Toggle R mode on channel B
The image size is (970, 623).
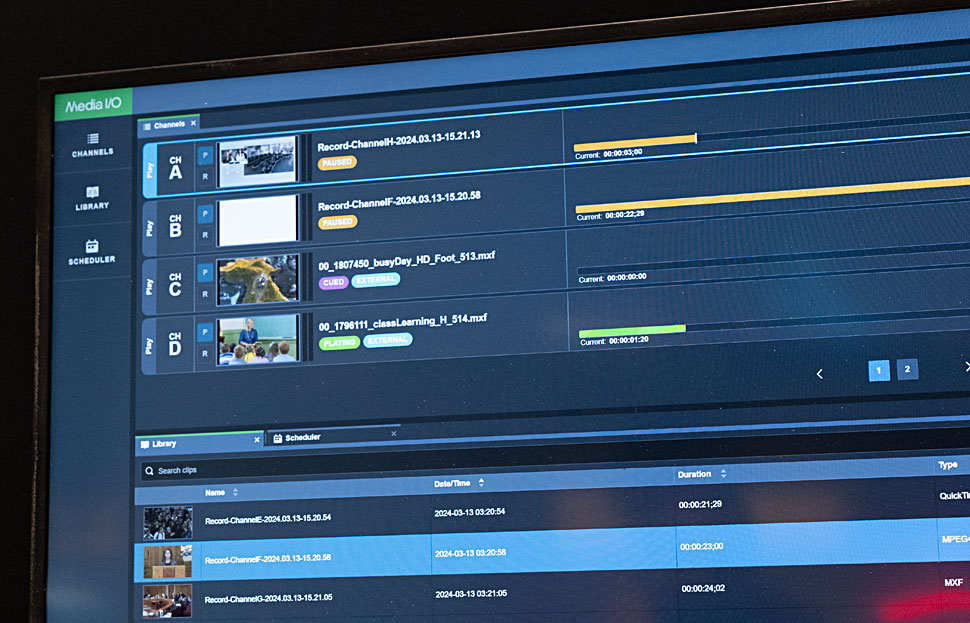tap(205, 235)
